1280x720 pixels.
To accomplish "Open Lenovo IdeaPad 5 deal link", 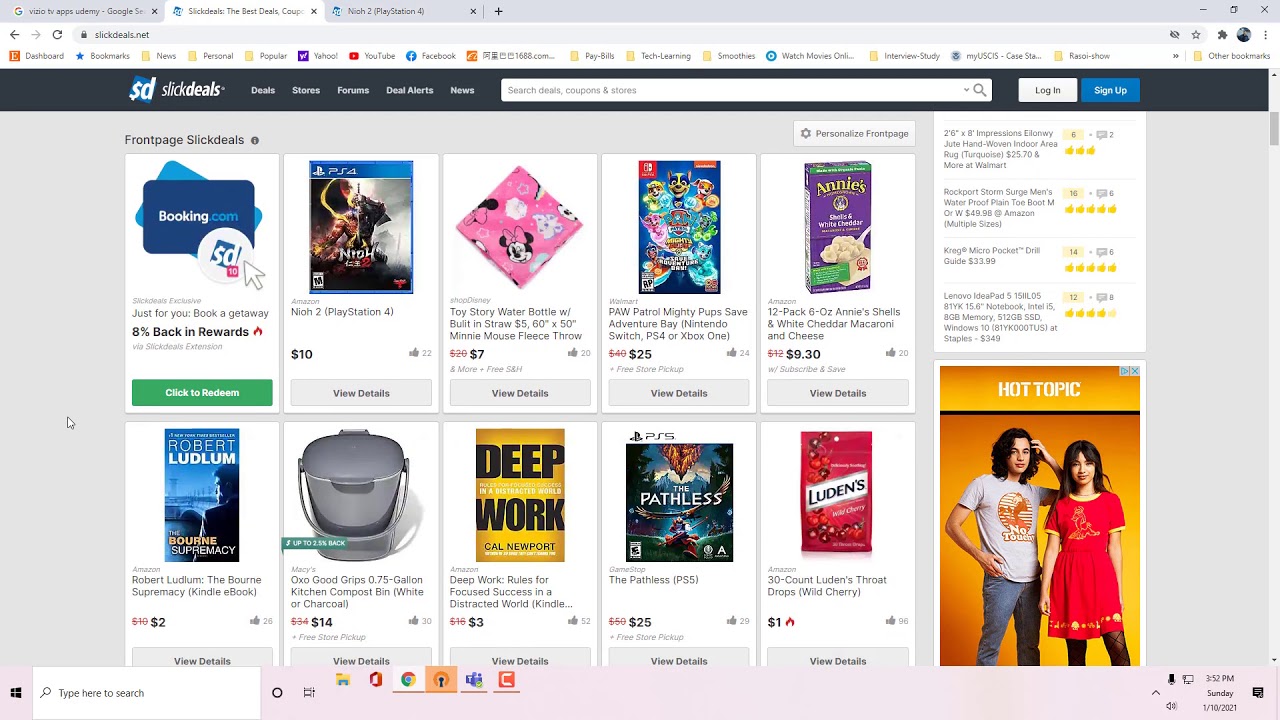I will tap(1000, 317).
